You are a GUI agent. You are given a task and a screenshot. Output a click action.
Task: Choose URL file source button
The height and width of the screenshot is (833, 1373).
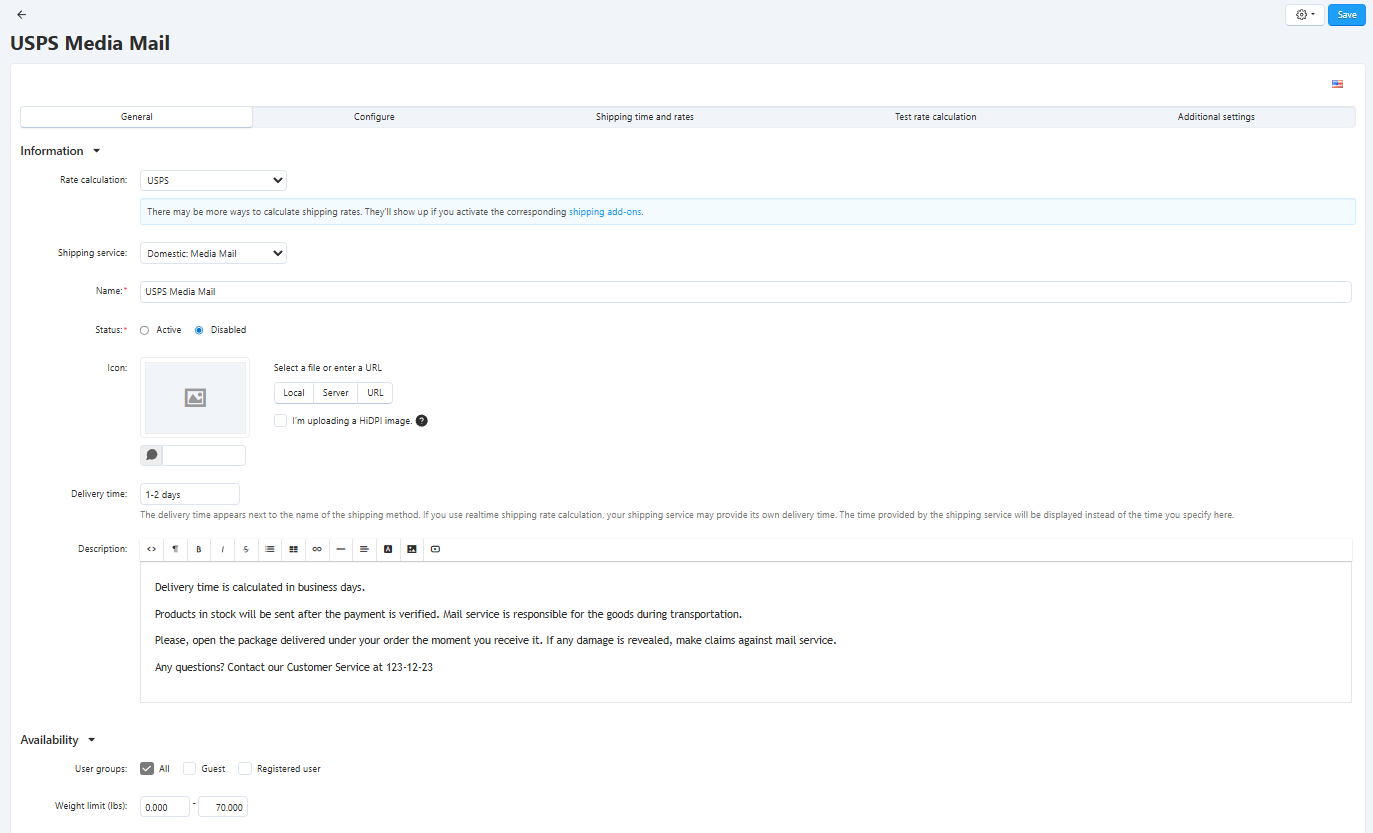point(375,393)
